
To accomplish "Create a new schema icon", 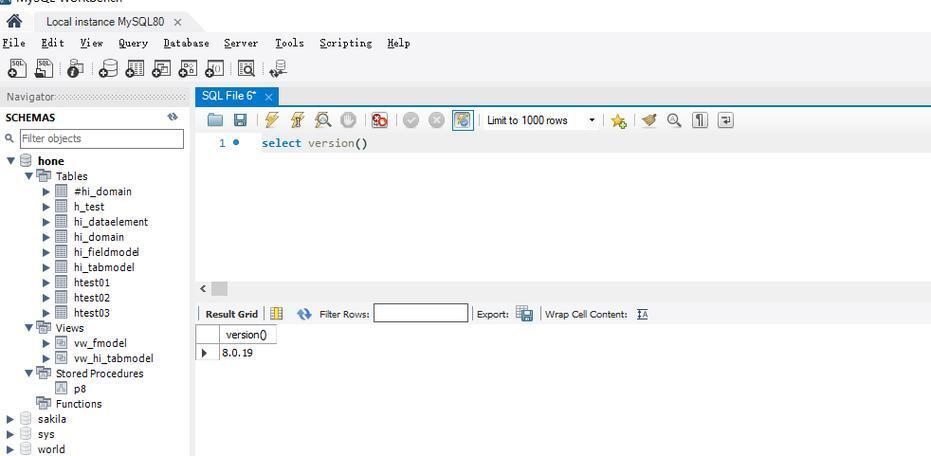I will [108, 68].
